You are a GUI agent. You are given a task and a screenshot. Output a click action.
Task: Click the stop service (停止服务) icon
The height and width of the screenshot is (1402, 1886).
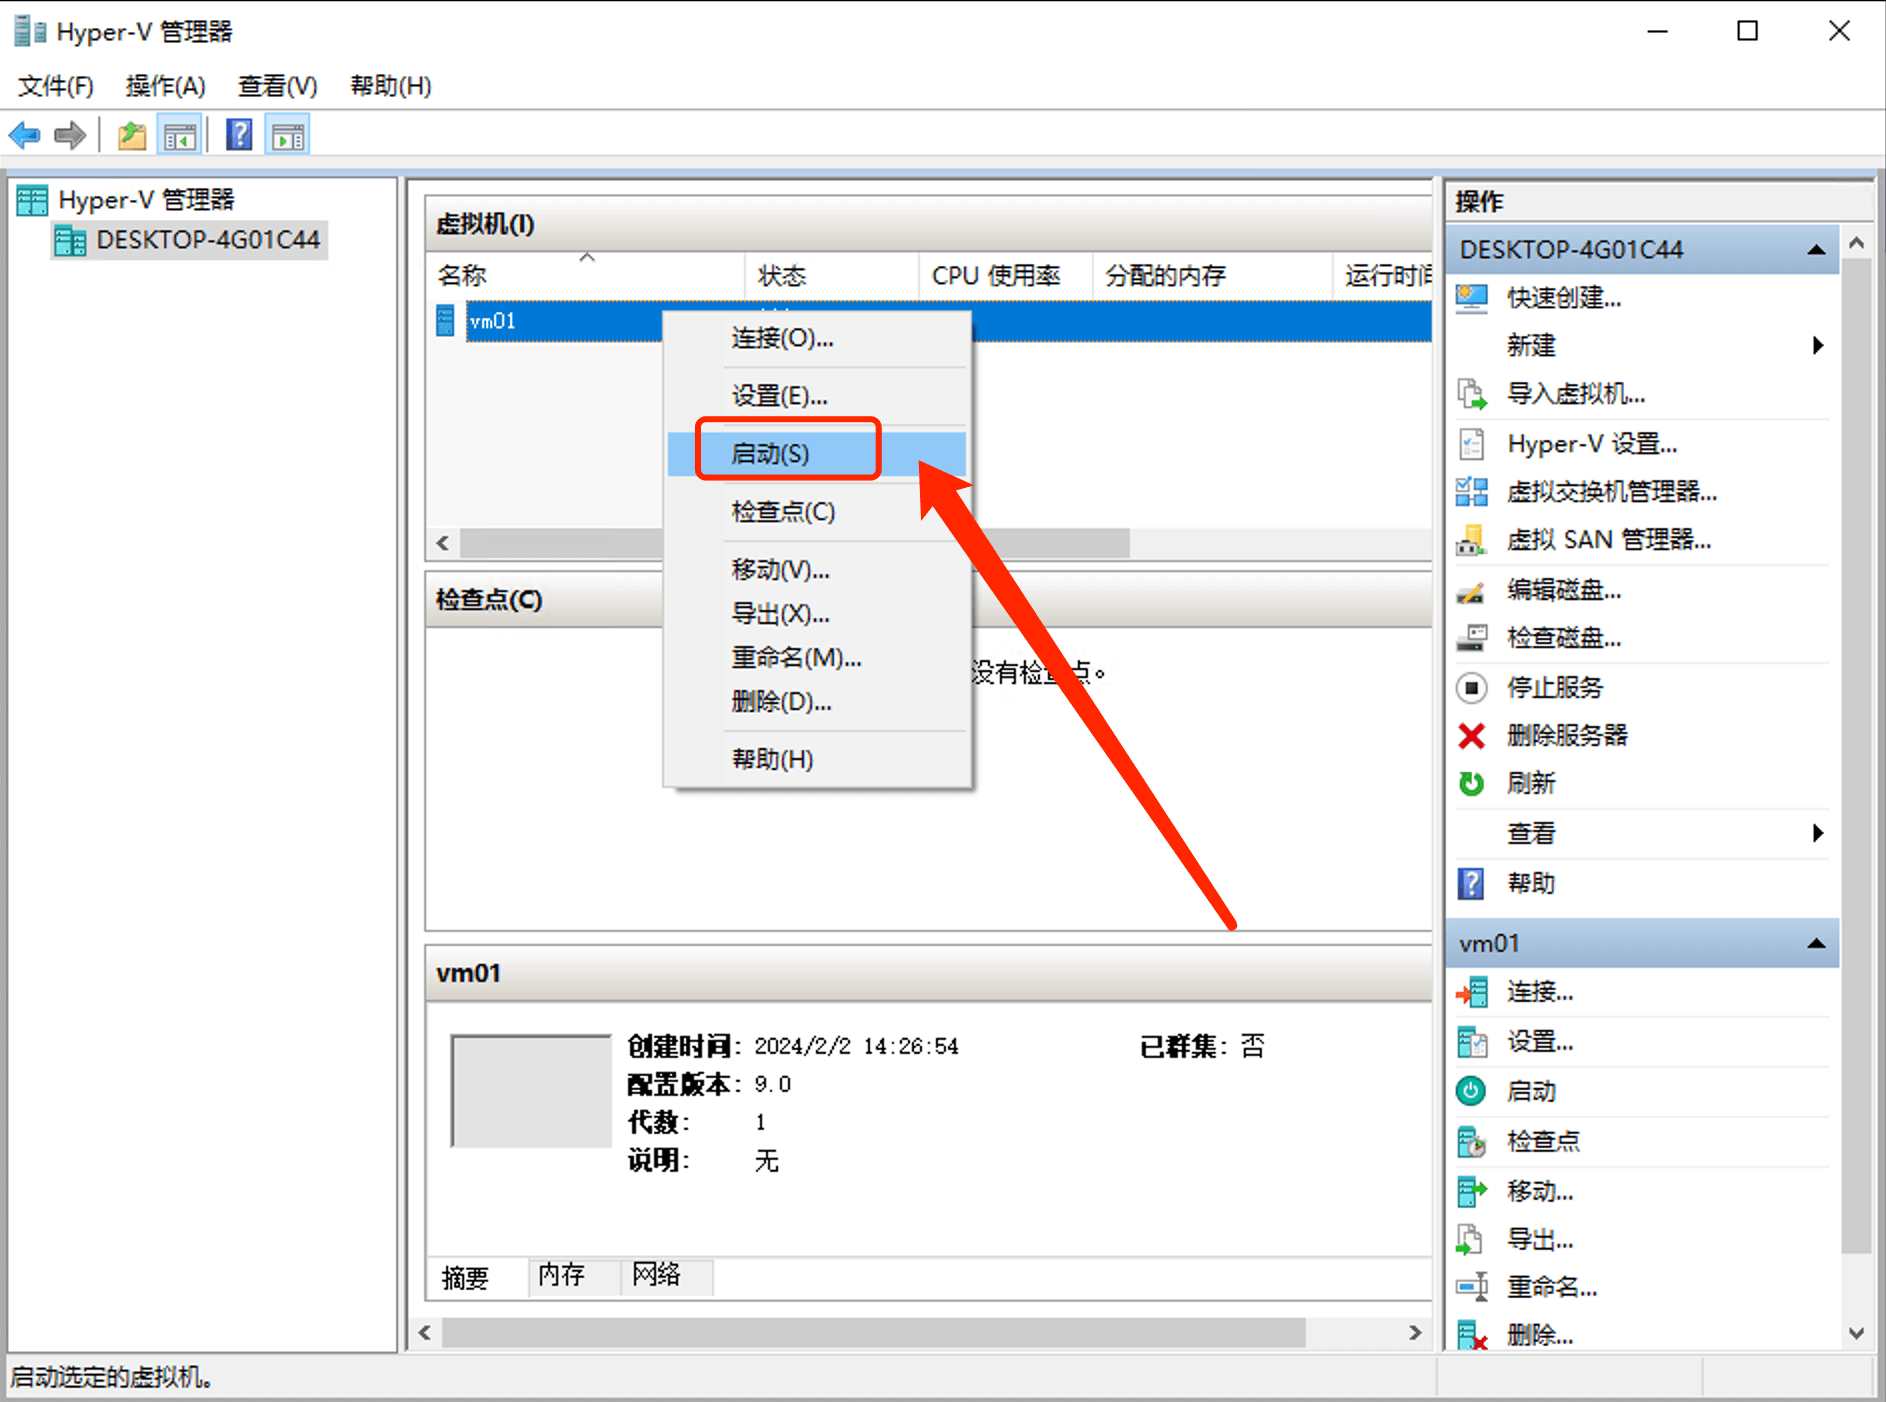(1471, 688)
